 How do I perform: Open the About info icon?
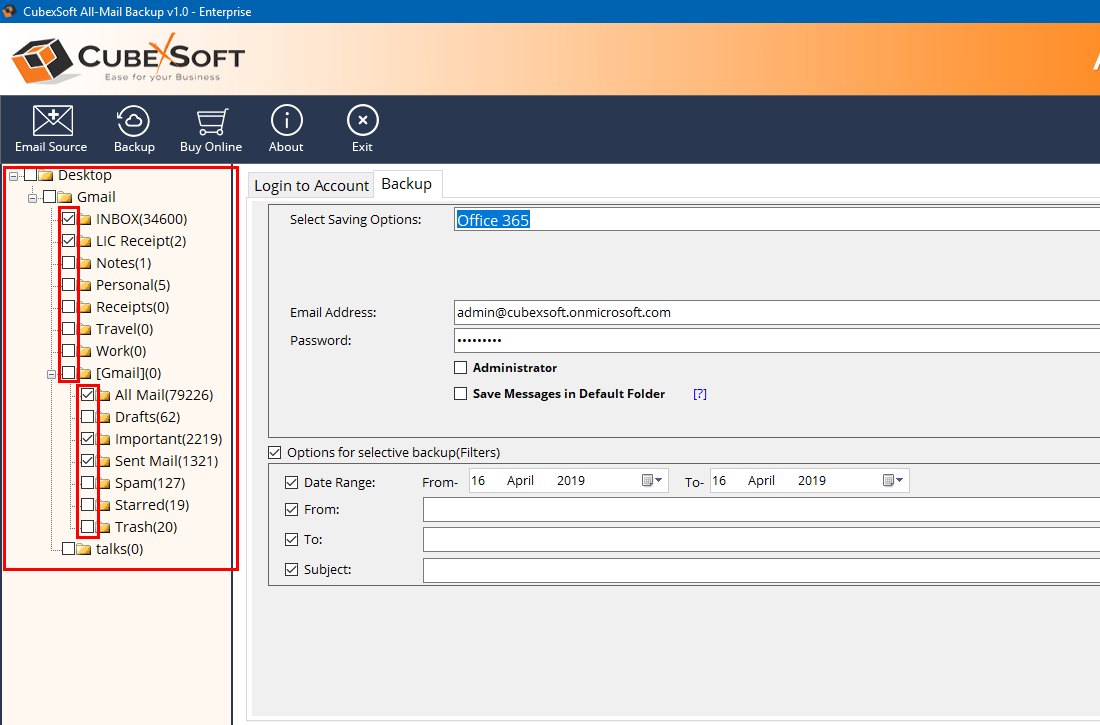coord(286,121)
